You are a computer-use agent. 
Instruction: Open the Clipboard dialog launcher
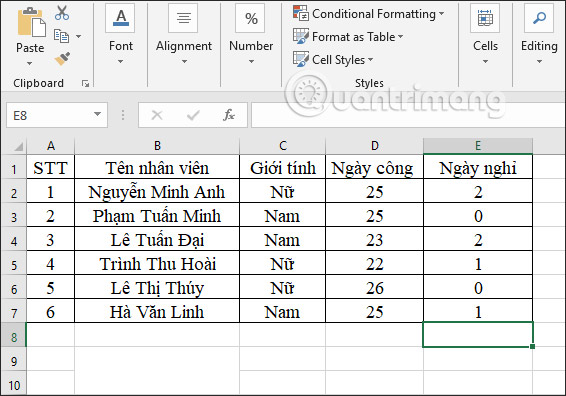(x=86, y=84)
